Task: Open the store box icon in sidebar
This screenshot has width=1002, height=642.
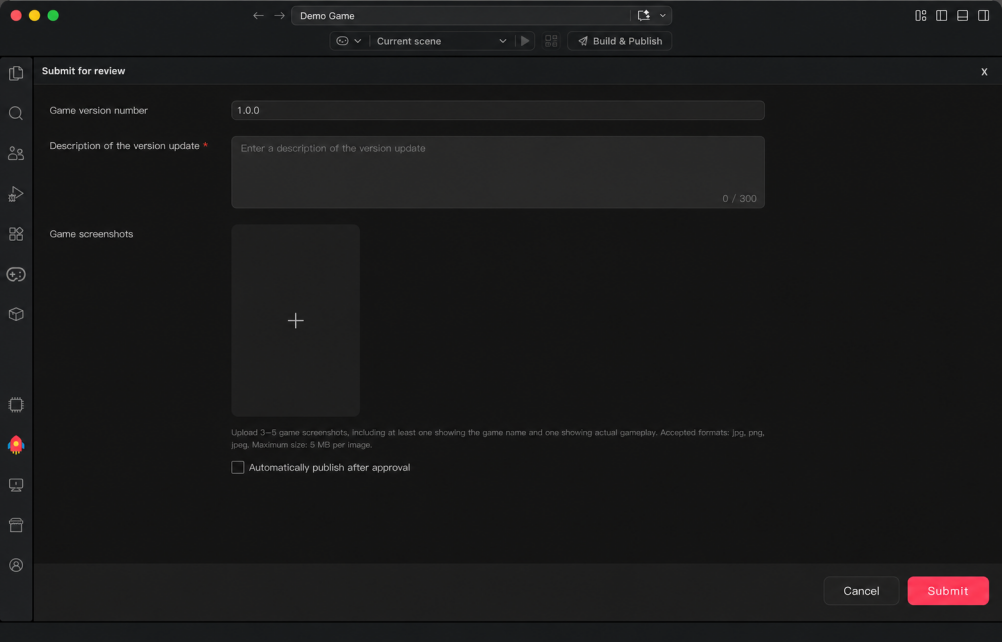Action: 16,525
